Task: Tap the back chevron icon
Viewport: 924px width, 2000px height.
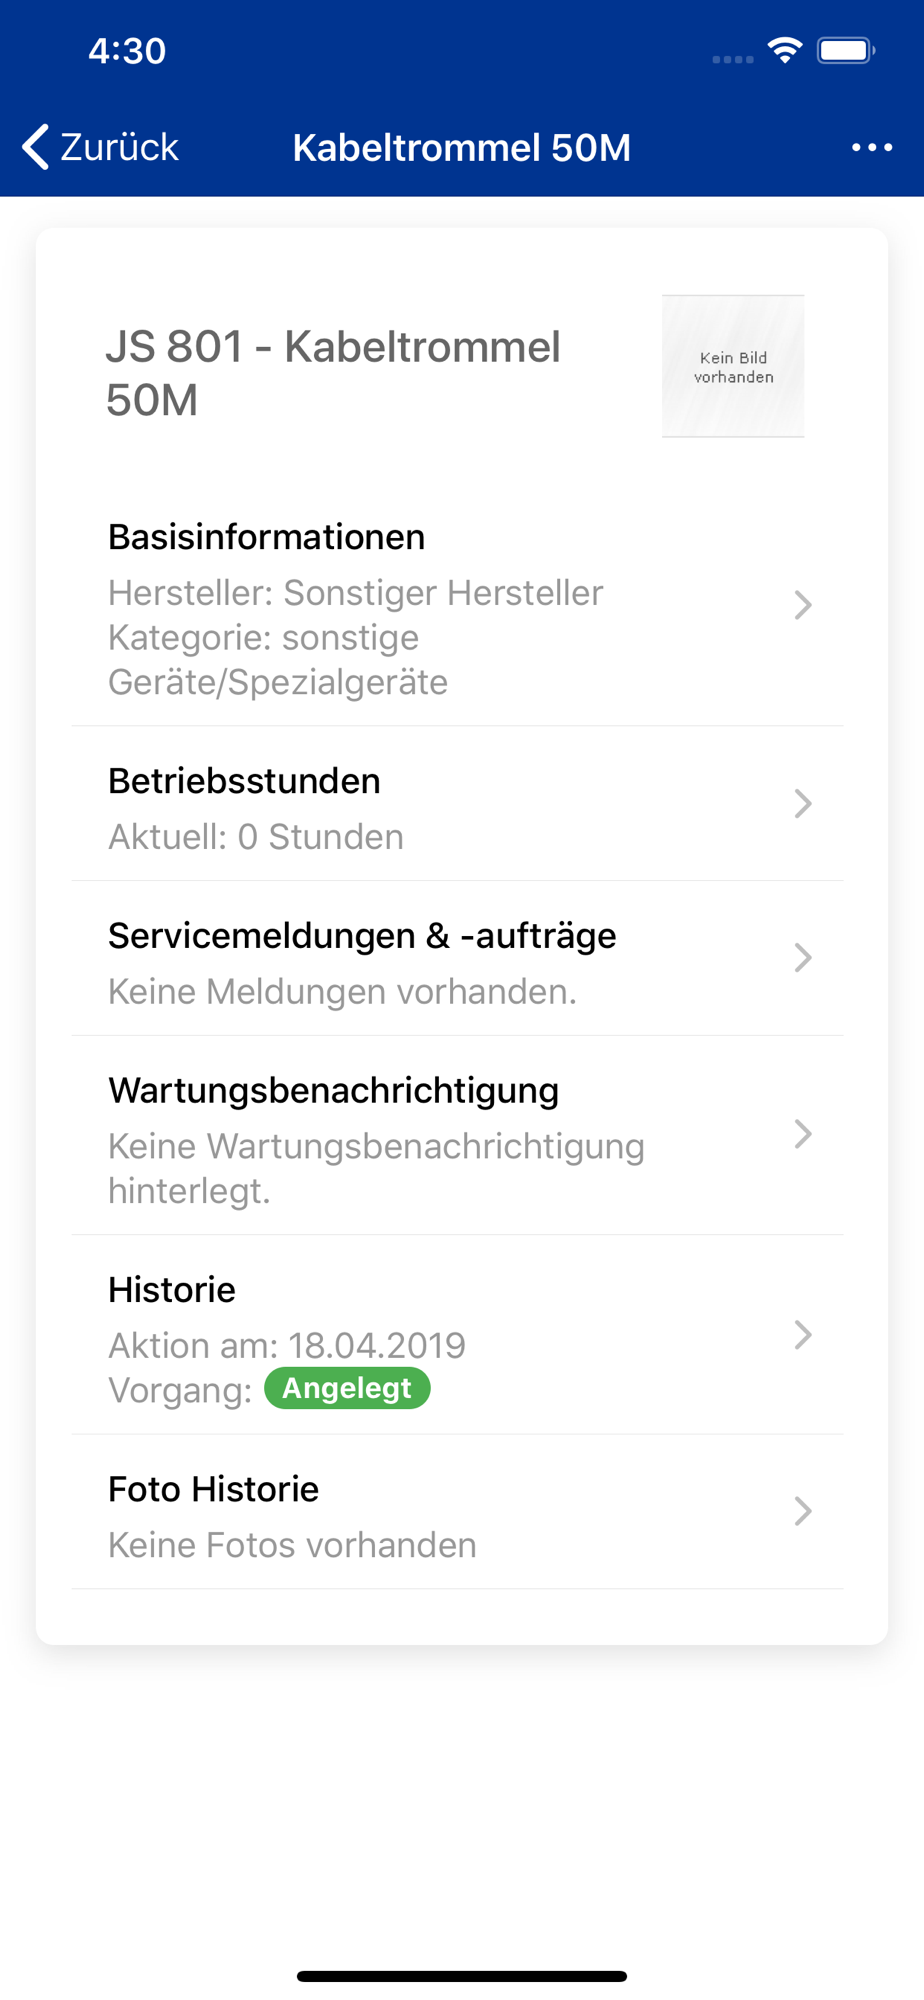Action: [36, 147]
